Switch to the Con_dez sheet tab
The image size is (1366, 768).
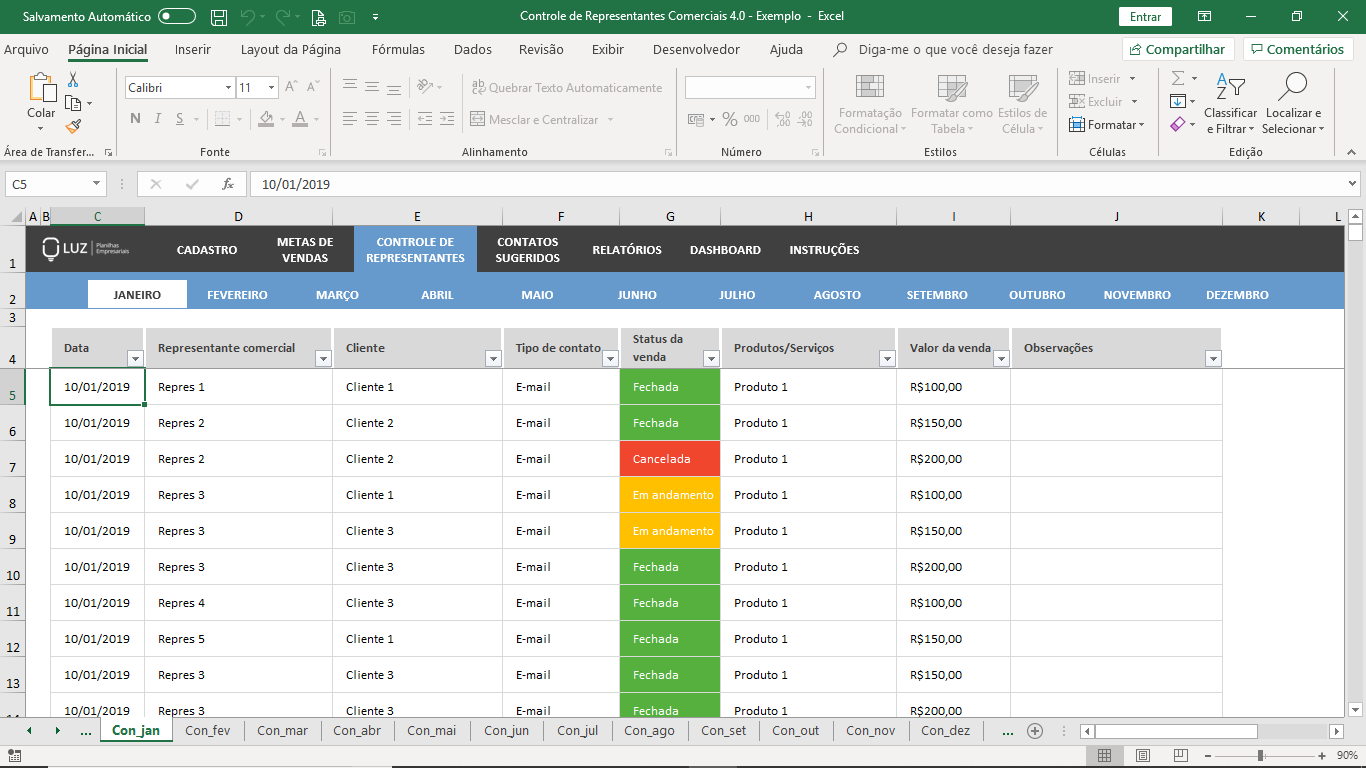click(x=945, y=730)
